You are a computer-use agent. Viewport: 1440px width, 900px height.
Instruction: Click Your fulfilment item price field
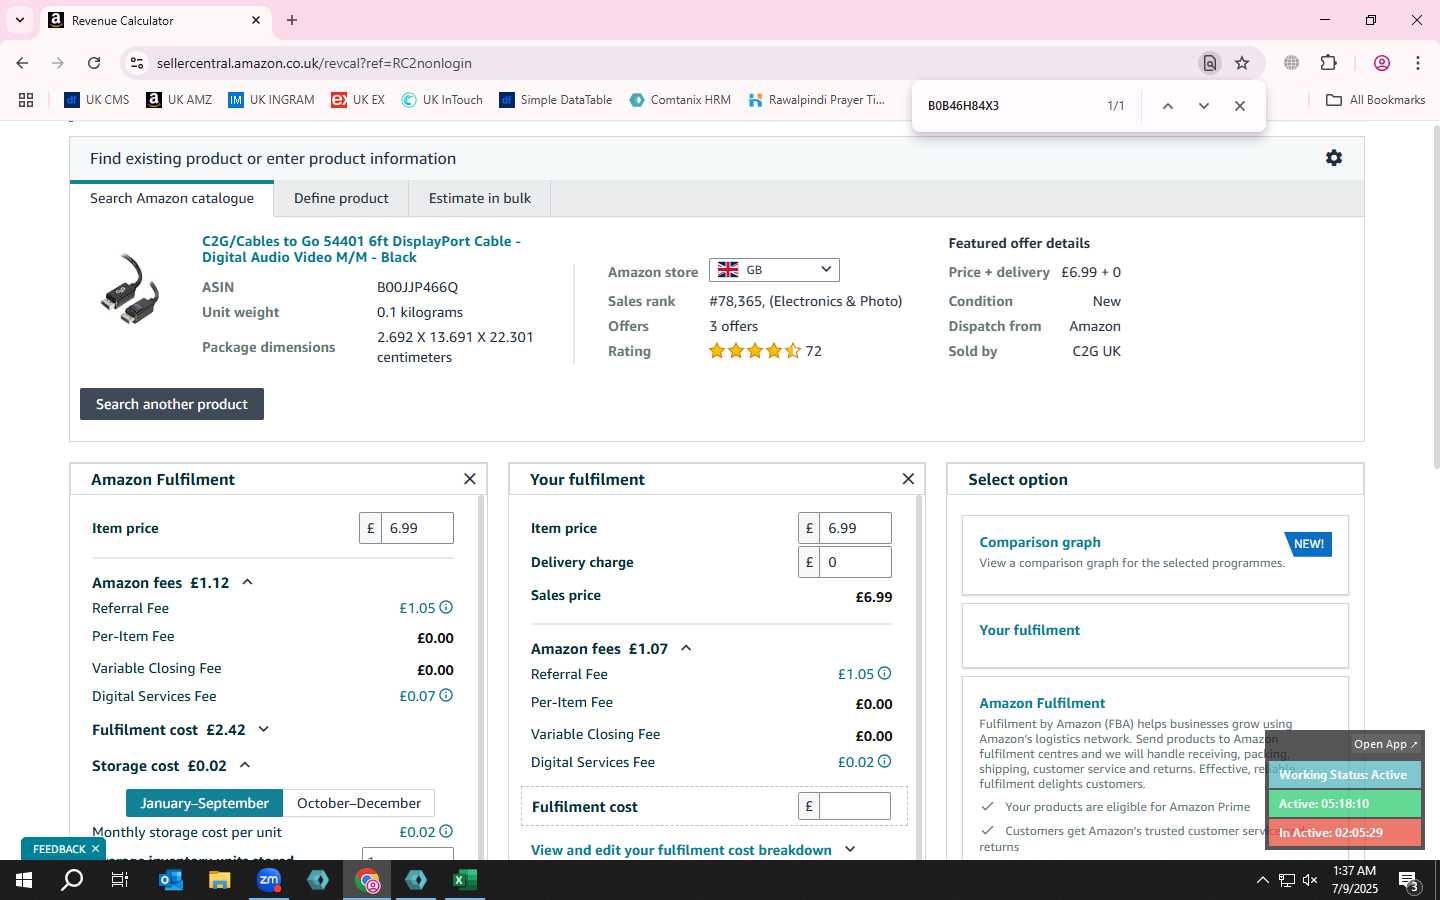pos(855,528)
